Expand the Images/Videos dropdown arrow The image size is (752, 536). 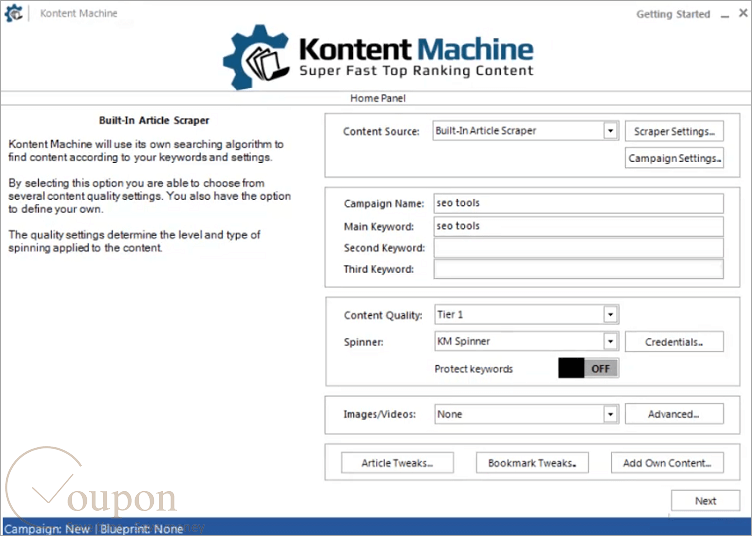pos(611,414)
